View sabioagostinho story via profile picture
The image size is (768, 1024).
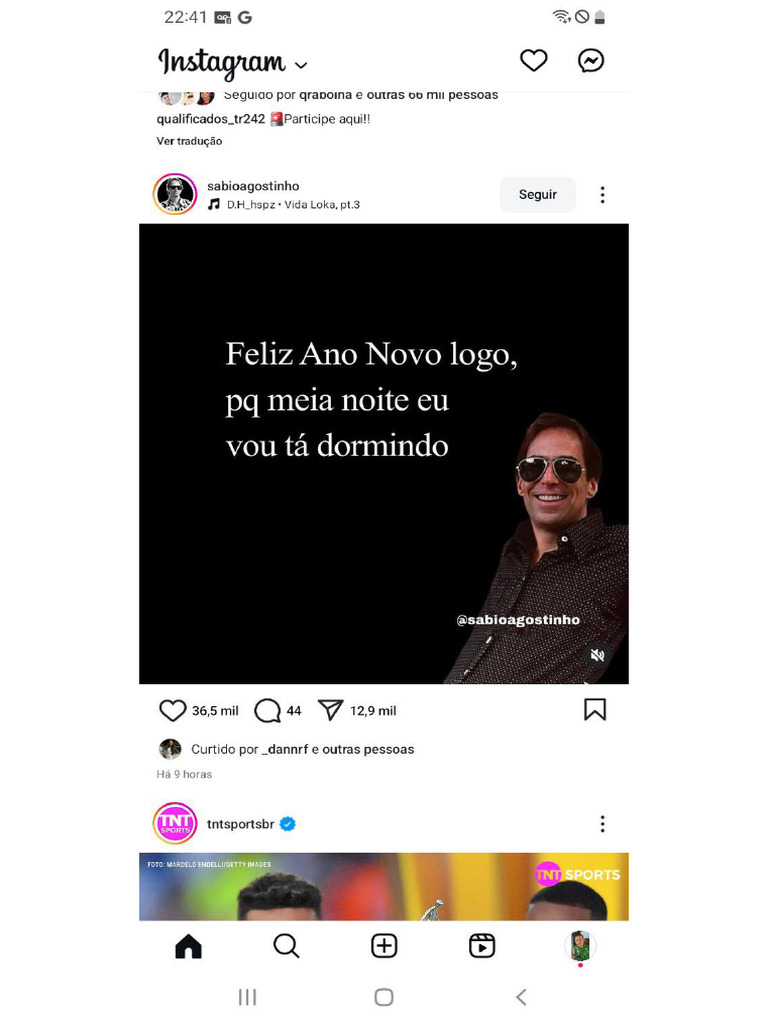[x=175, y=194]
